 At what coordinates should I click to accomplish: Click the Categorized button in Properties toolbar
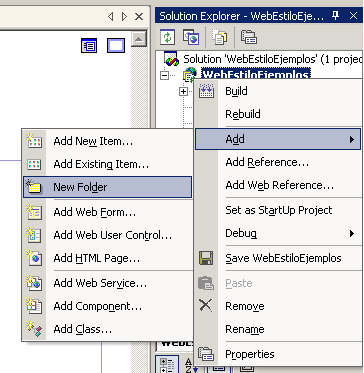point(167,365)
